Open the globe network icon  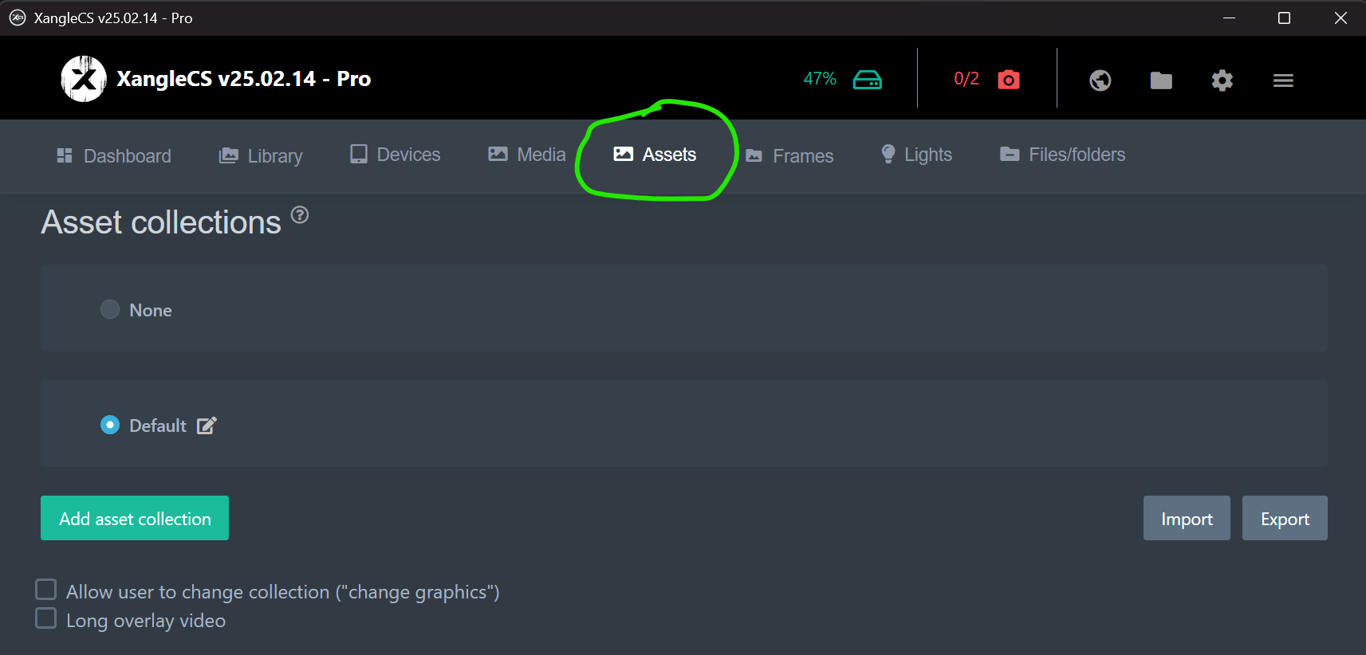(x=1100, y=80)
